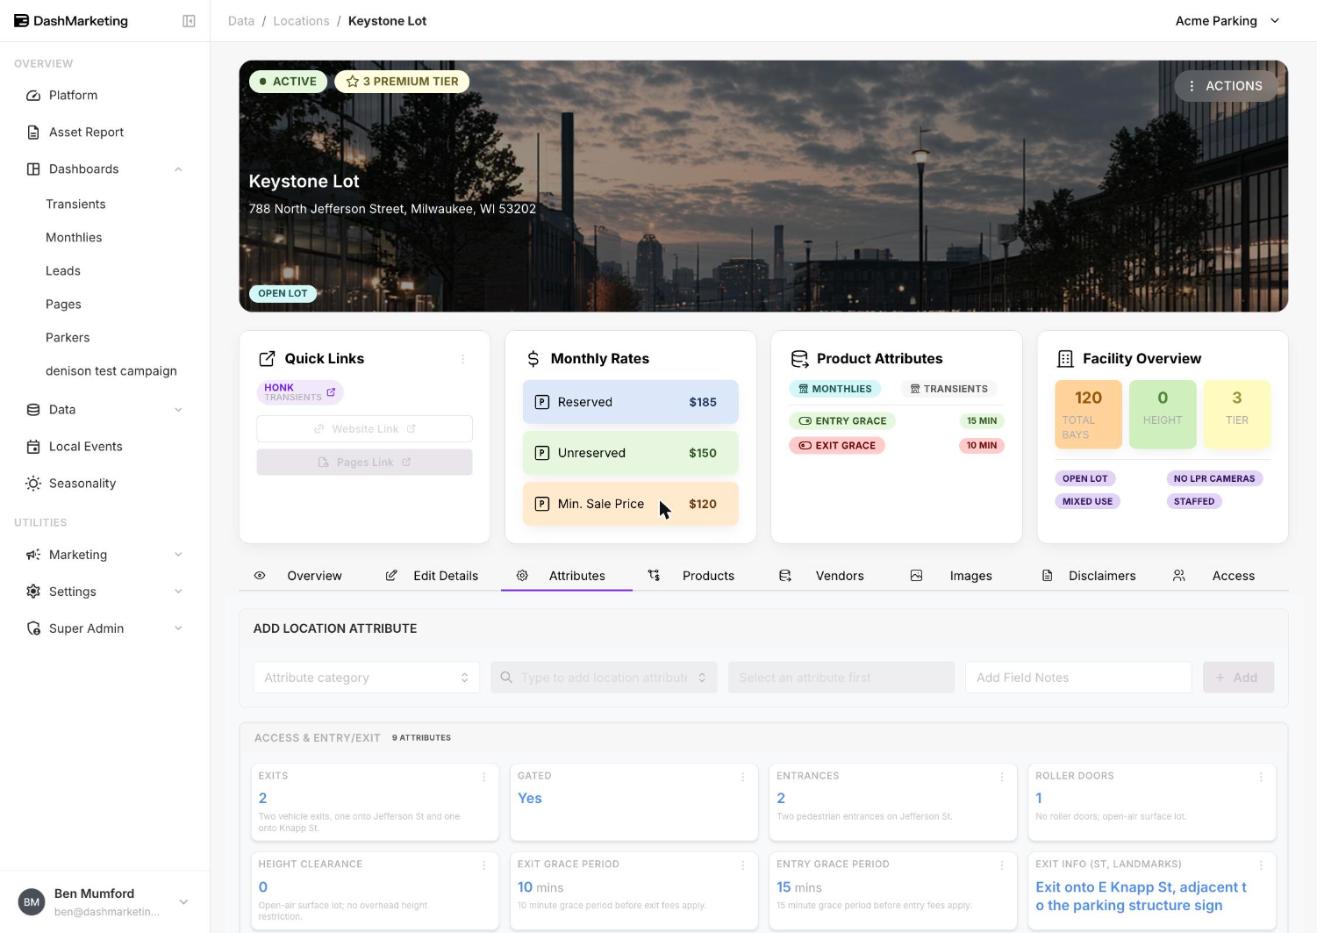
Task: Collapse the sidebar panel icon
Action: point(189,21)
